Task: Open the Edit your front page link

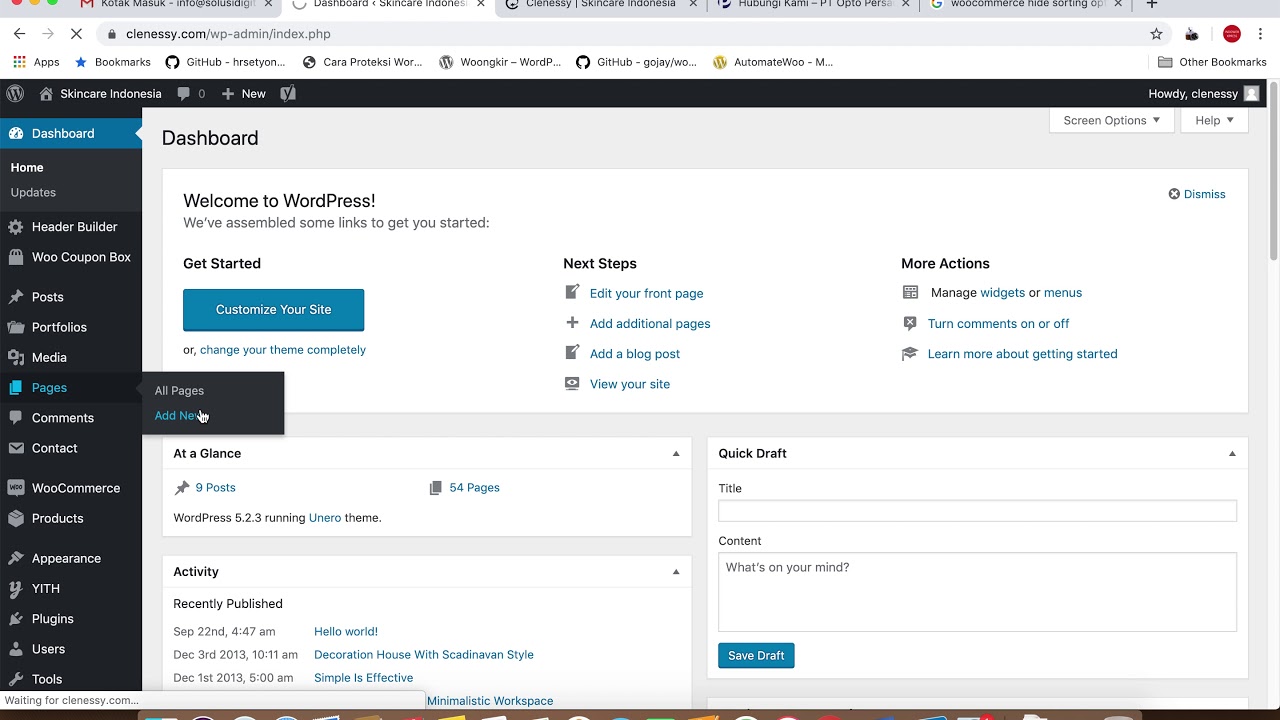Action: pyautogui.click(x=646, y=293)
